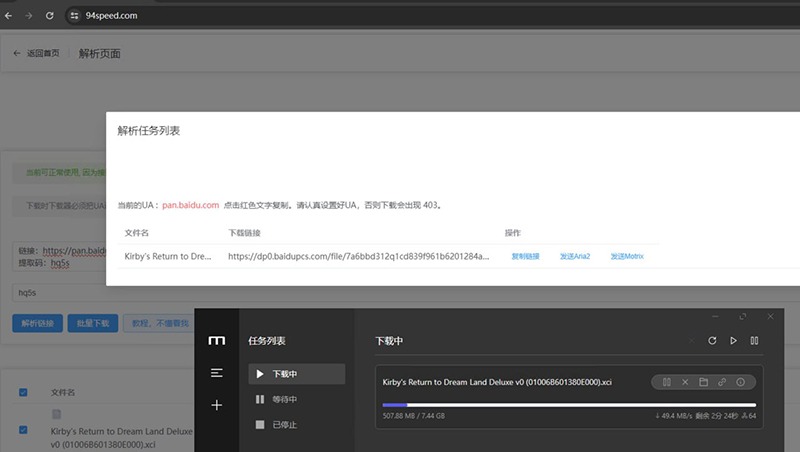Image resolution: width=800 pixels, height=452 pixels.
Task: Resume all tasks in Motrix
Action: point(733,340)
